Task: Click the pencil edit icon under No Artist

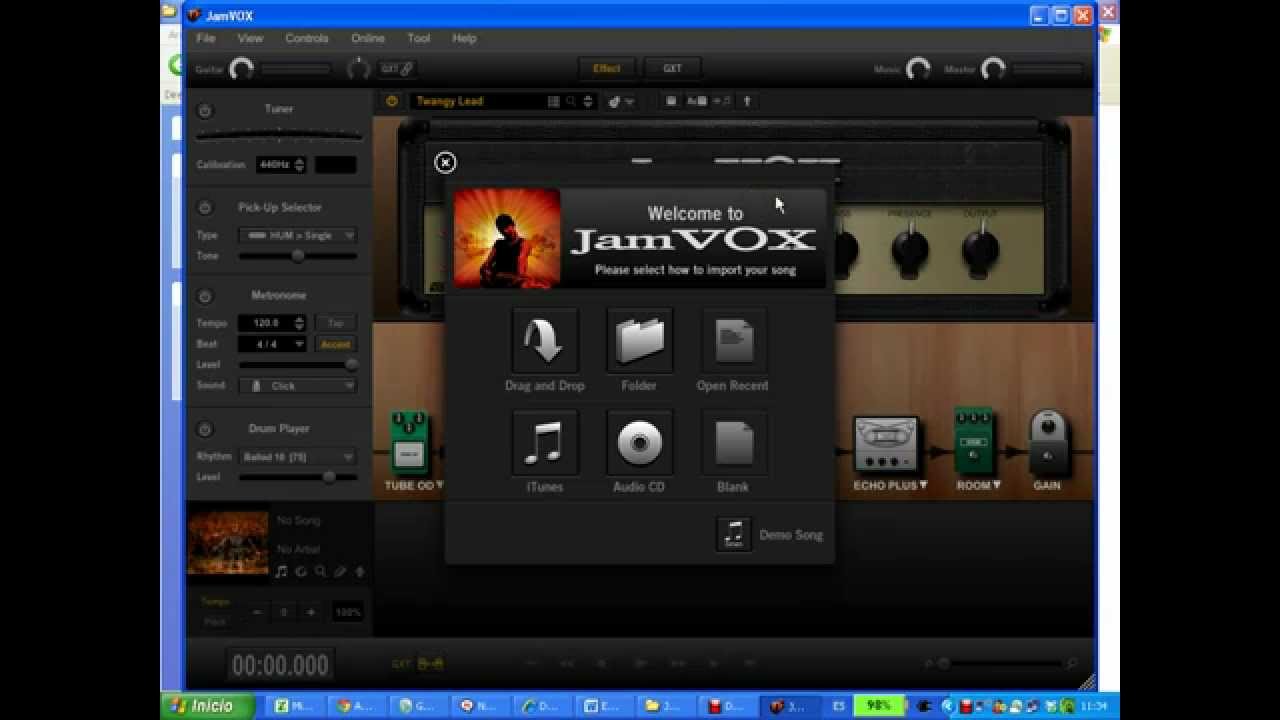Action: coord(340,572)
